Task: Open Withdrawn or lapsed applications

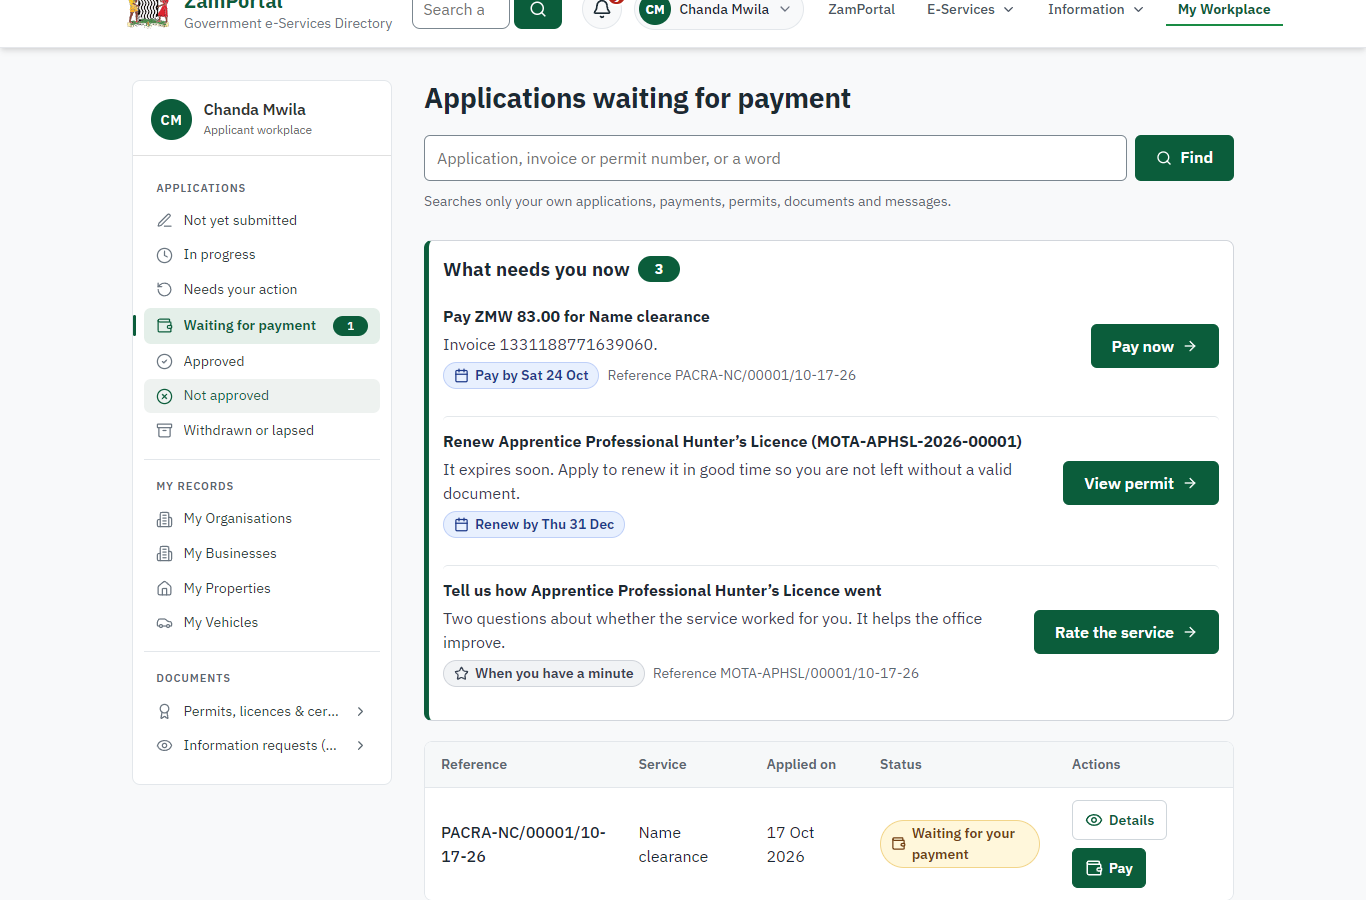Action: pos(262,431)
